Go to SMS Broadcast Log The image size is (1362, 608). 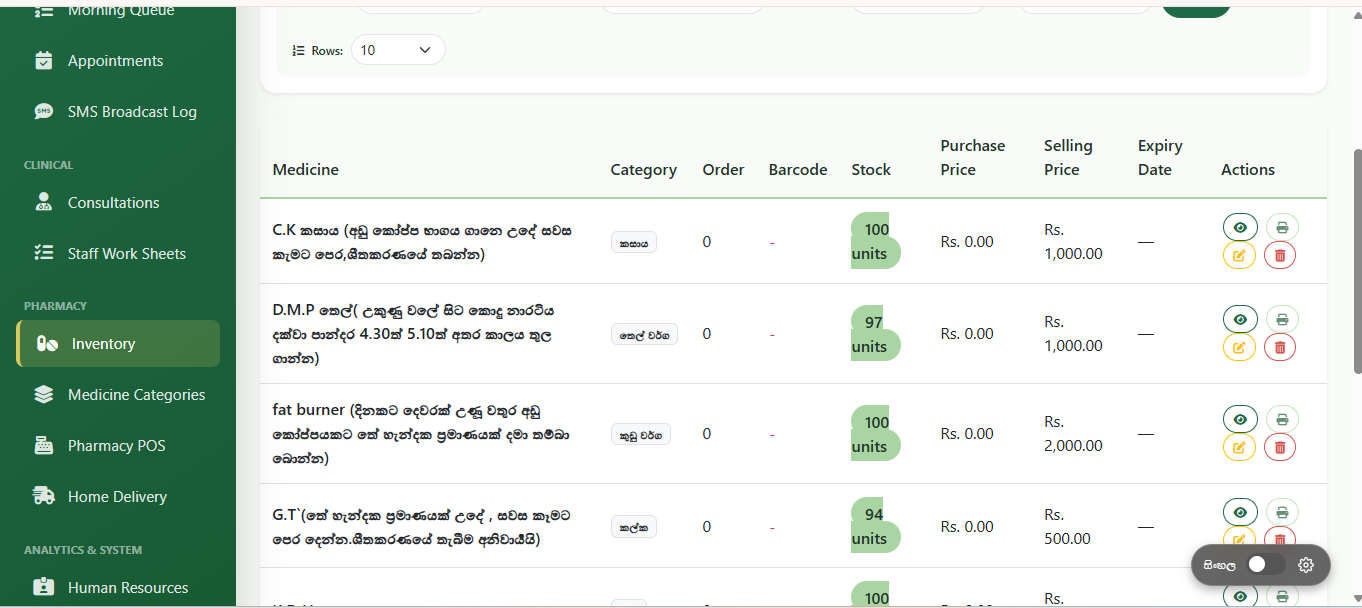coord(118,112)
